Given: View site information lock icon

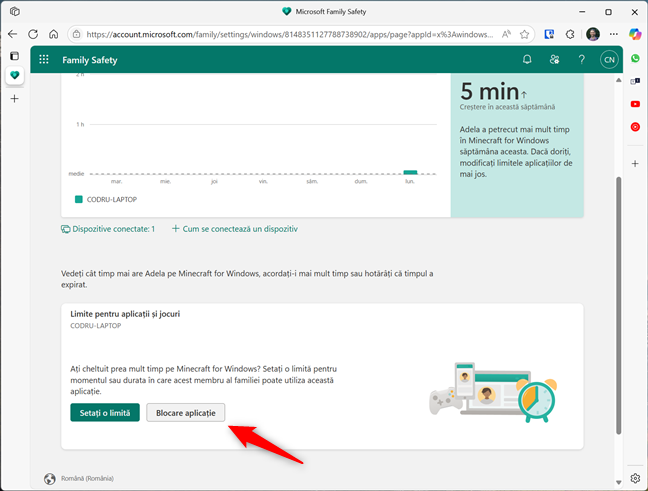Looking at the screenshot, I should [77, 34].
